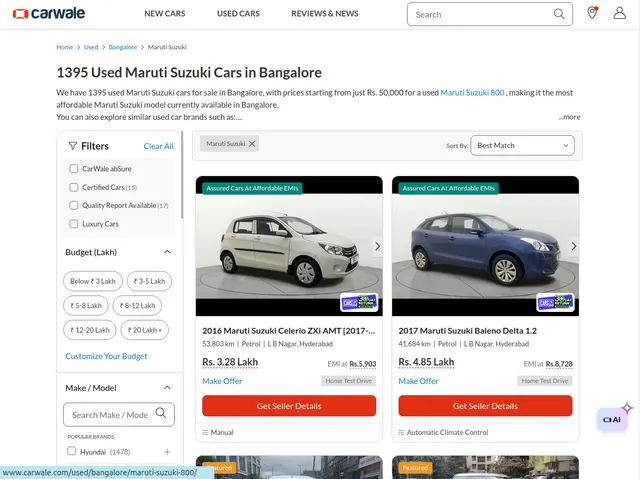Open the user profile icon

coord(620,13)
